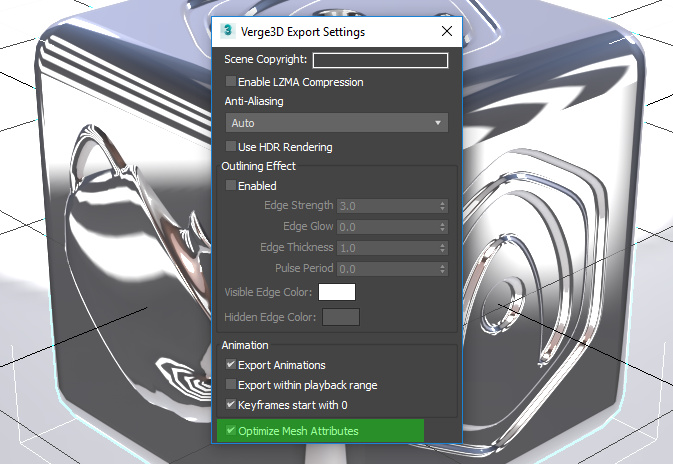Click the Scene Copyright text field
The height and width of the screenshot is (464, 673).
(x=380, y=60)
